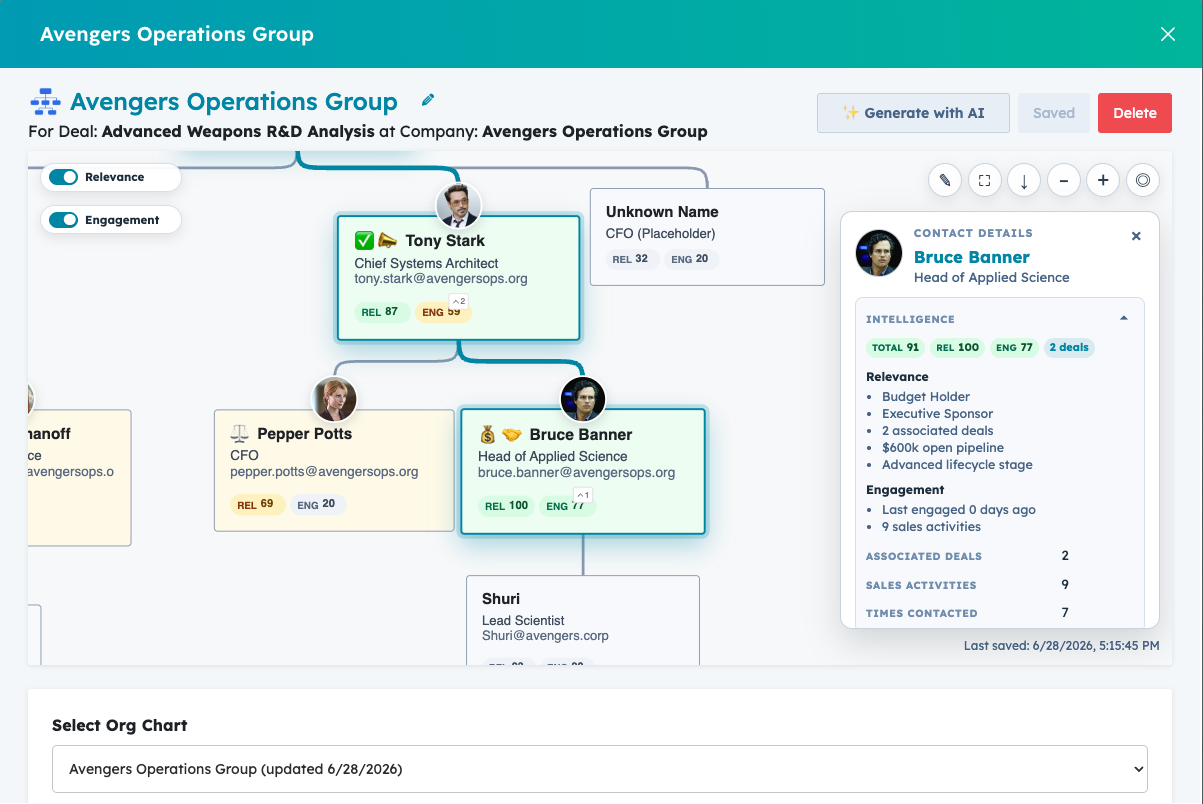Click the scales icon on Pepper Potts card
The width and height of the screenshot is (1203, 804).
click(x=240, y=434)
